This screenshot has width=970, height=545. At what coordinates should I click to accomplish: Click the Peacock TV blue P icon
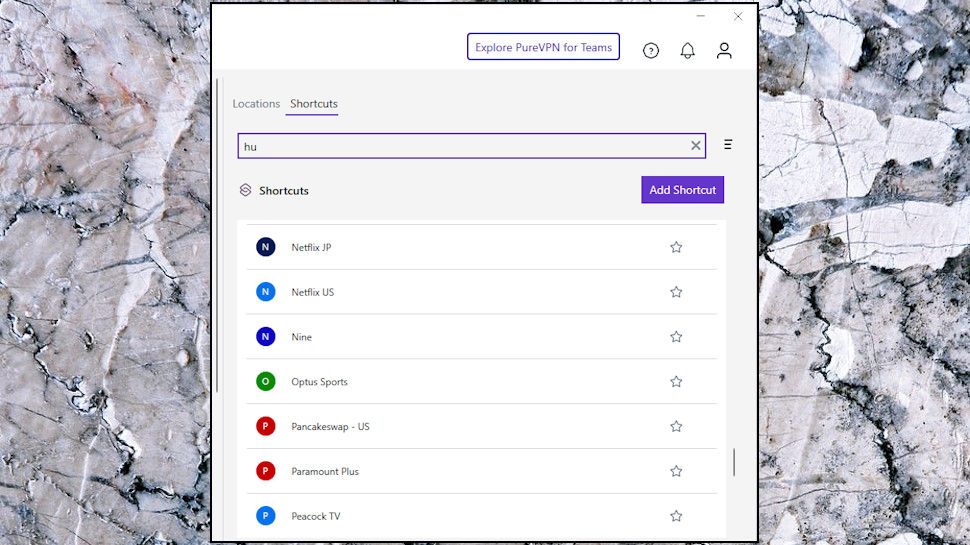point(265,515)
